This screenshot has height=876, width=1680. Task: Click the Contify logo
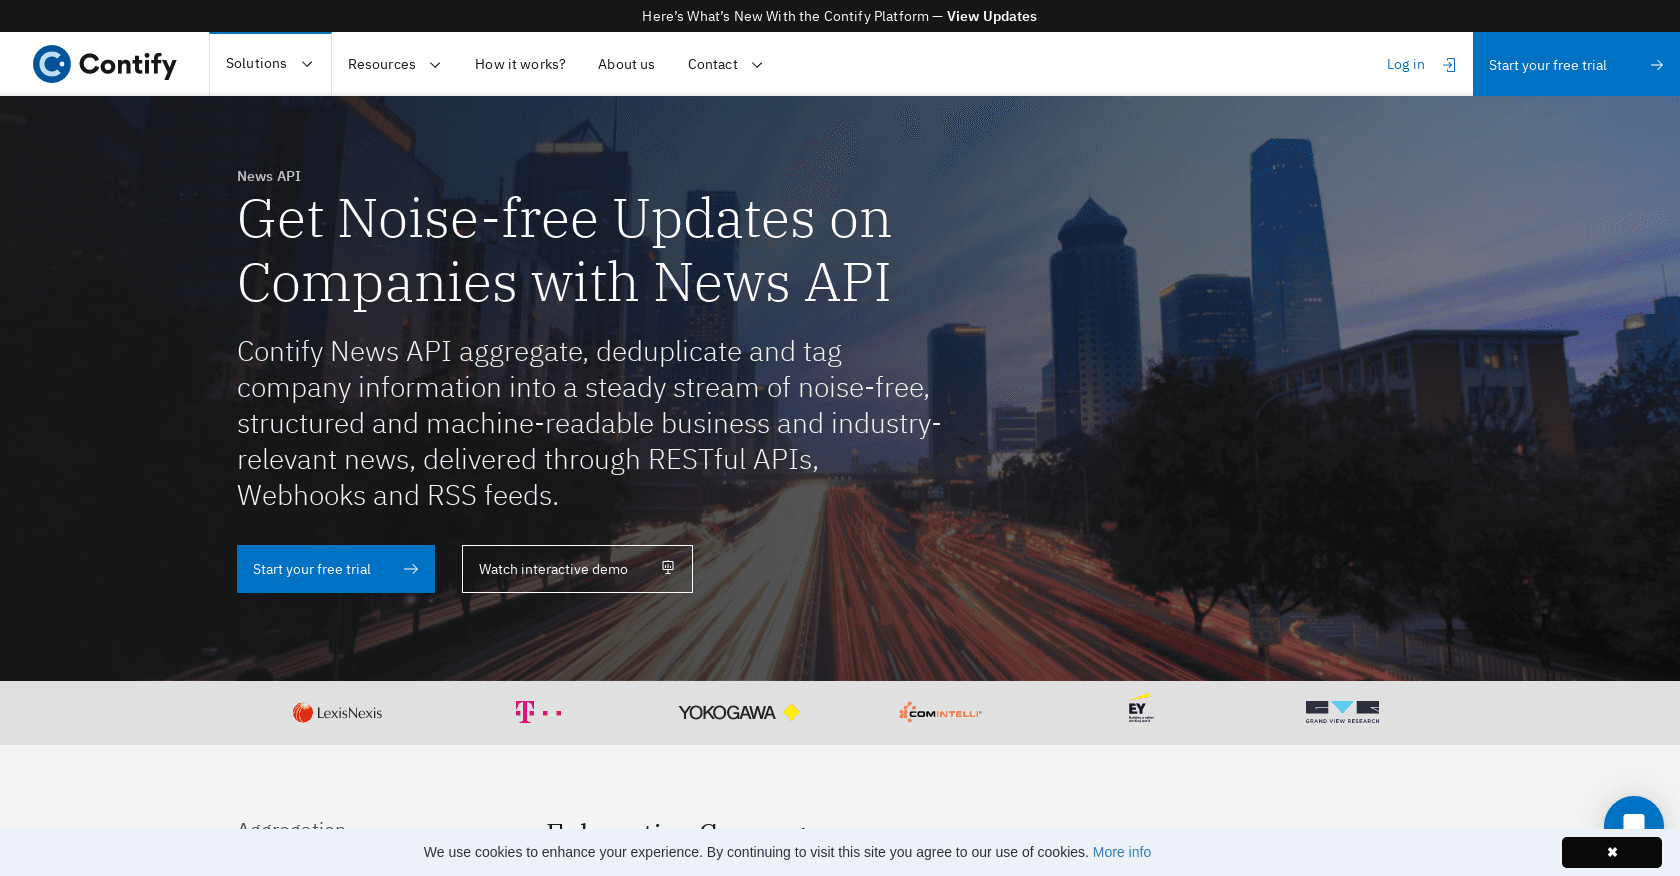click(x=105, y=64)
